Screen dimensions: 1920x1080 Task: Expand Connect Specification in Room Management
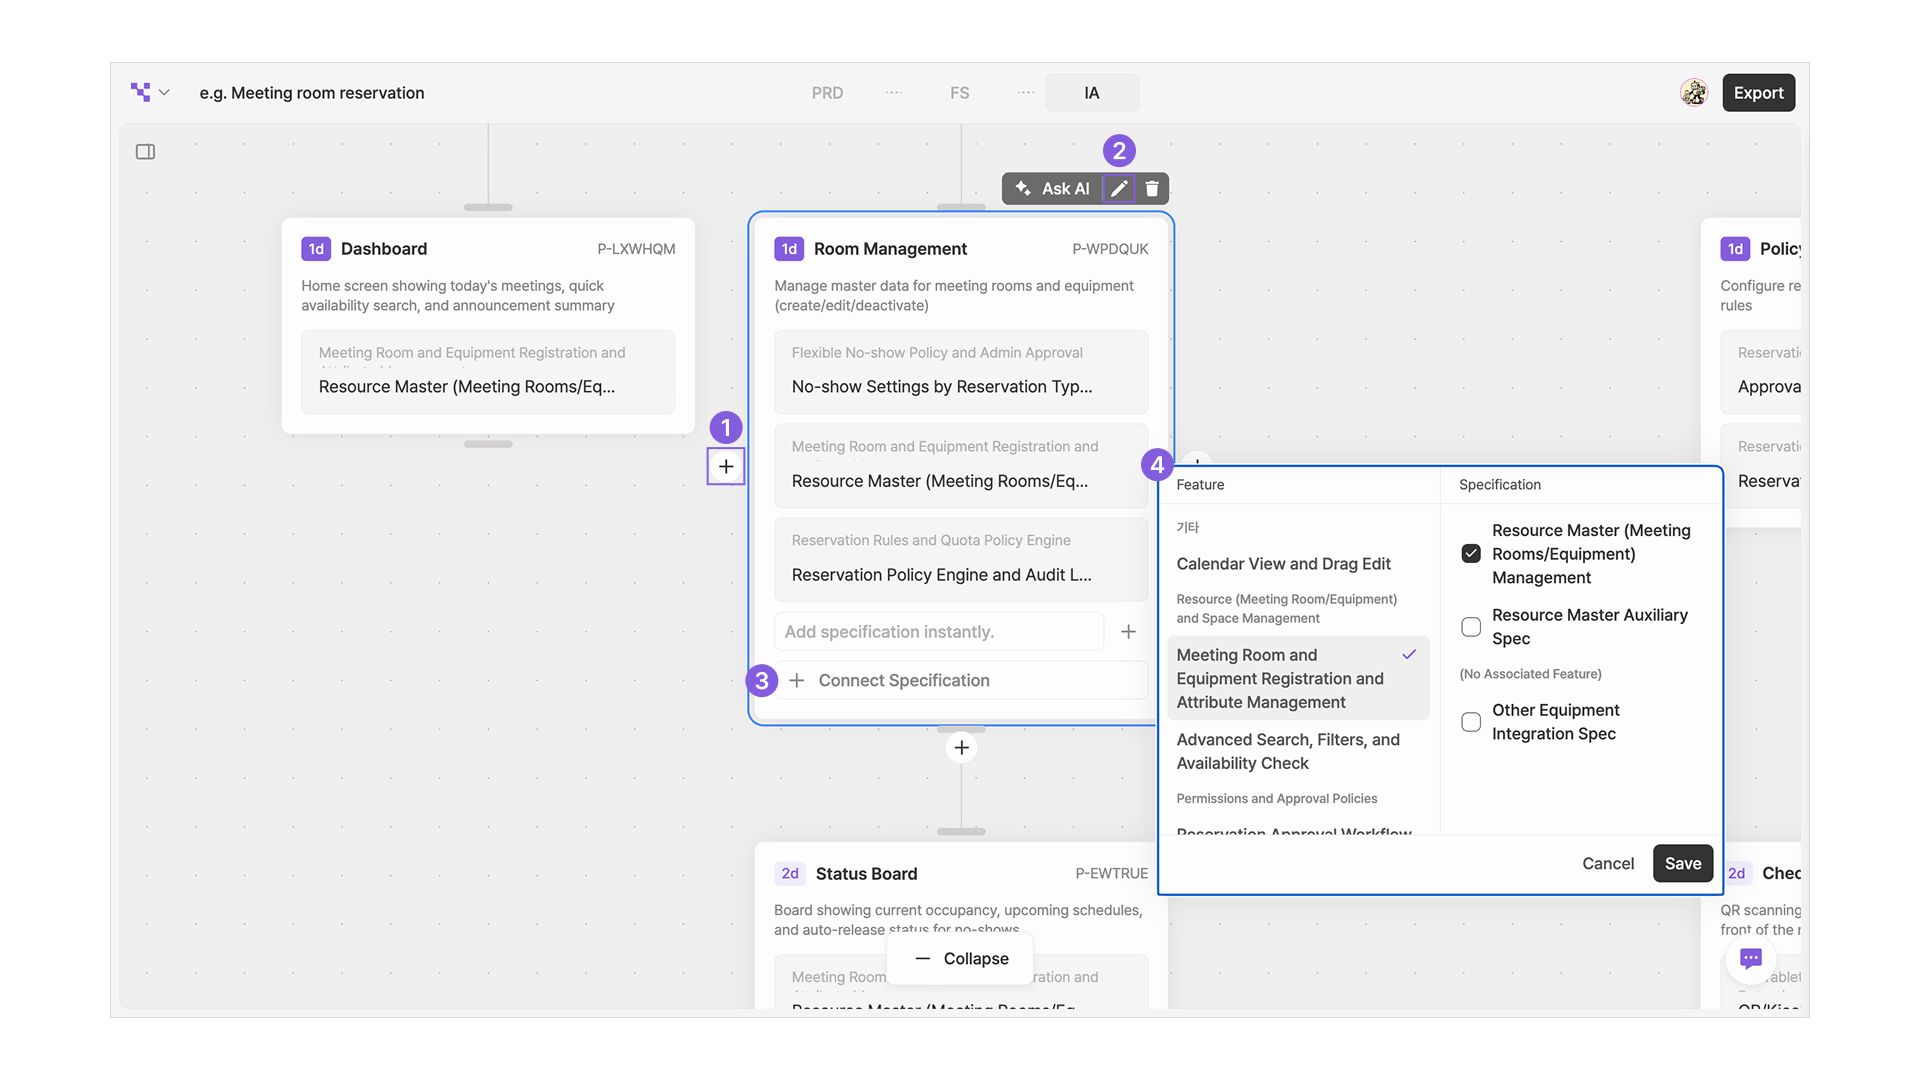click(903, 680)
